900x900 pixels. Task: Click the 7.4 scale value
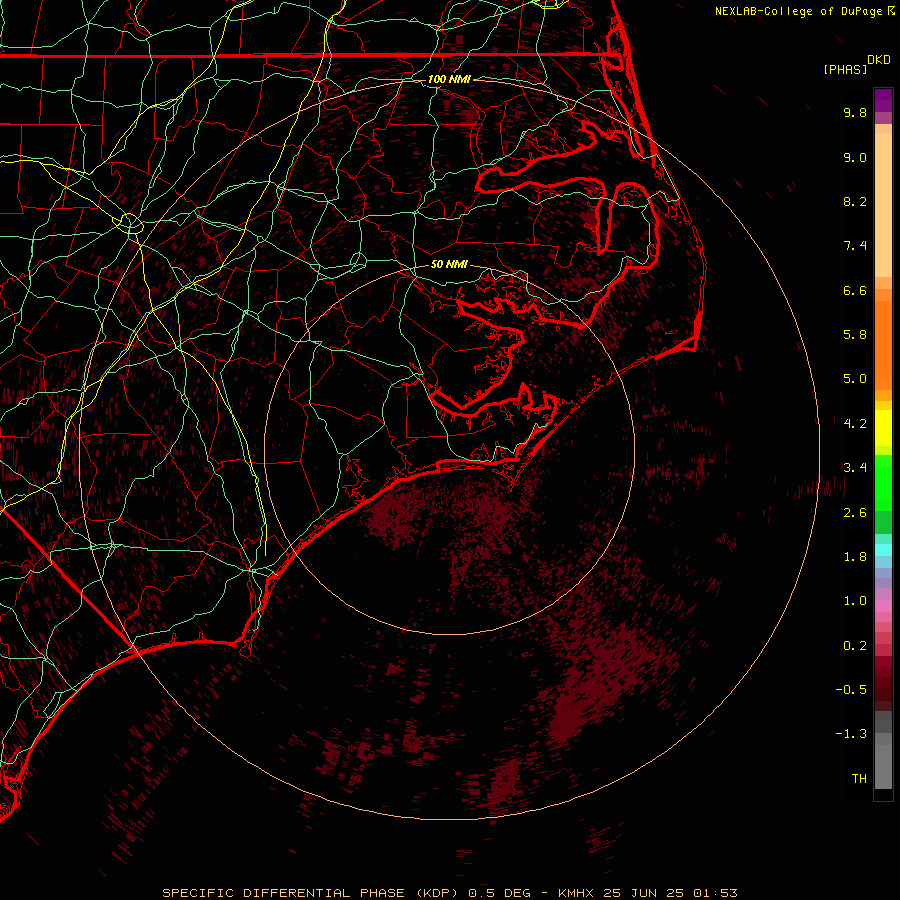tap(855, 246)
